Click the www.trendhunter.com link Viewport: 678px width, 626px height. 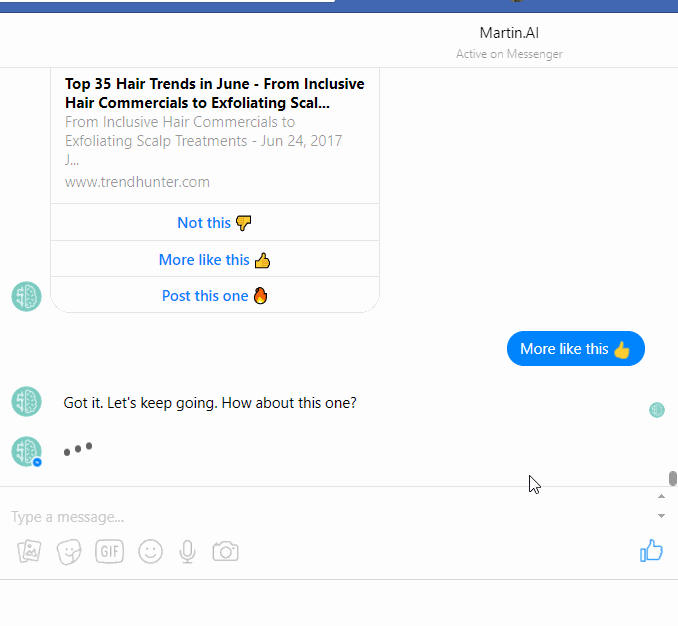(x=138, y=182)
